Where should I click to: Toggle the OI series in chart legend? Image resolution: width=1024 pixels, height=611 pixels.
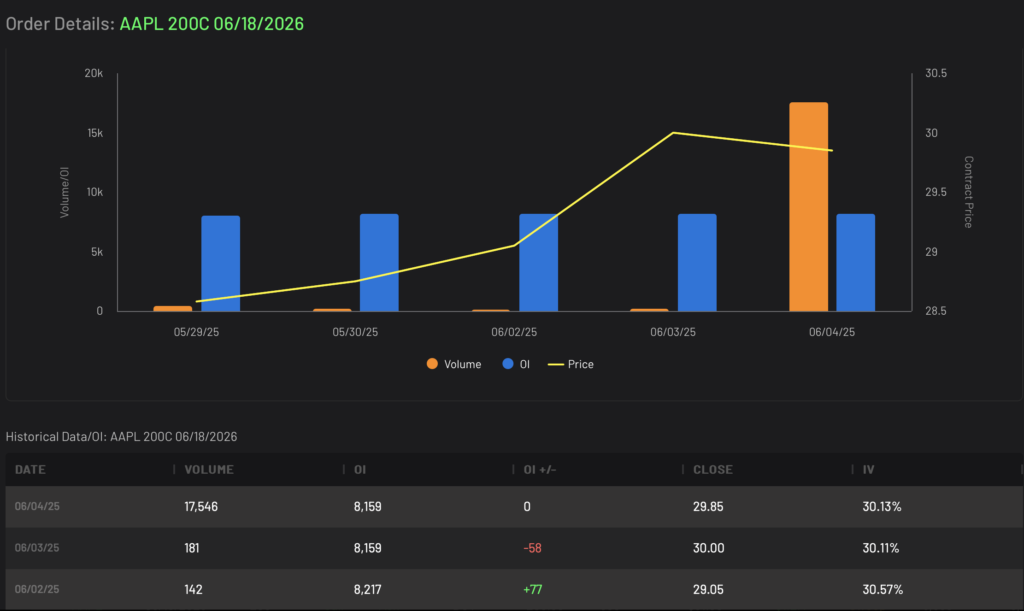tap(516, 364)
